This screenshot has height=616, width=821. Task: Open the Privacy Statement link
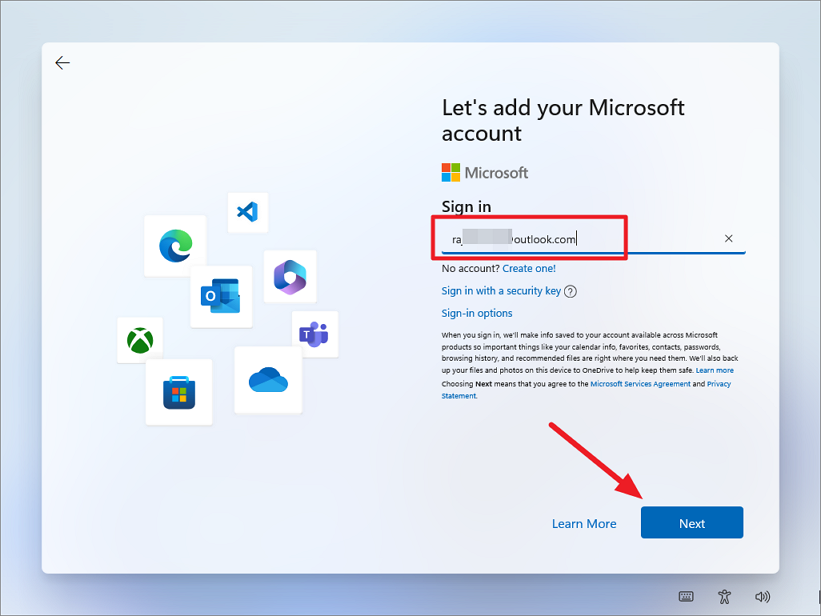click(x=586, y=390)
